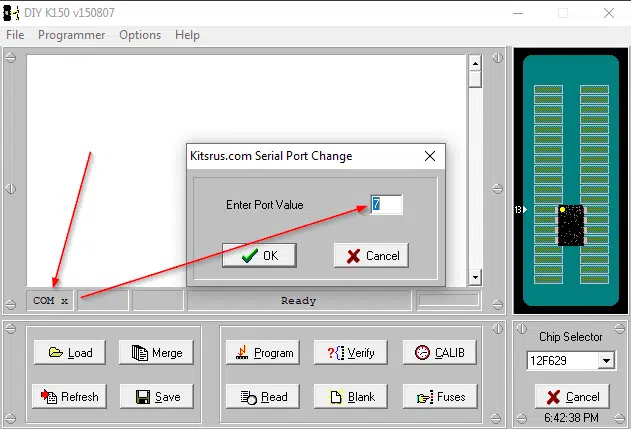
Task: Click the 12F629 chip combo box
Action: pos(571,360)
